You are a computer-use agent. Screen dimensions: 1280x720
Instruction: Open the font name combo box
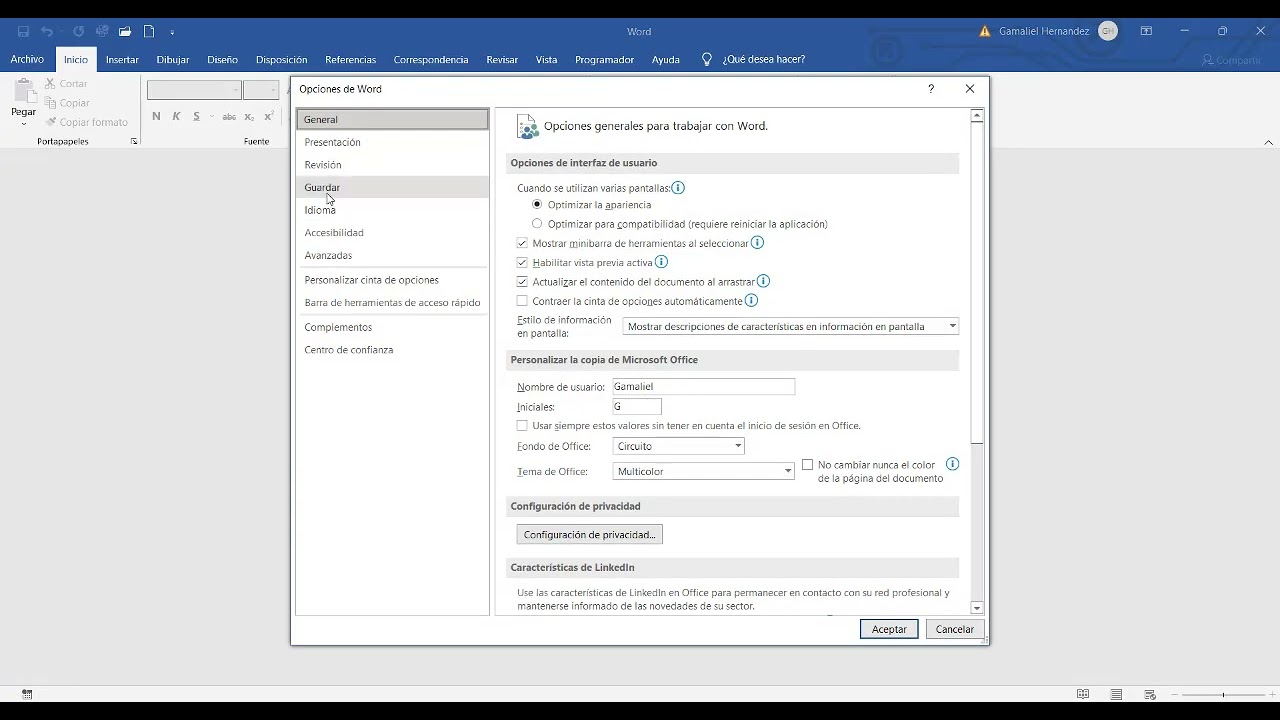click(x=194, y=90)
